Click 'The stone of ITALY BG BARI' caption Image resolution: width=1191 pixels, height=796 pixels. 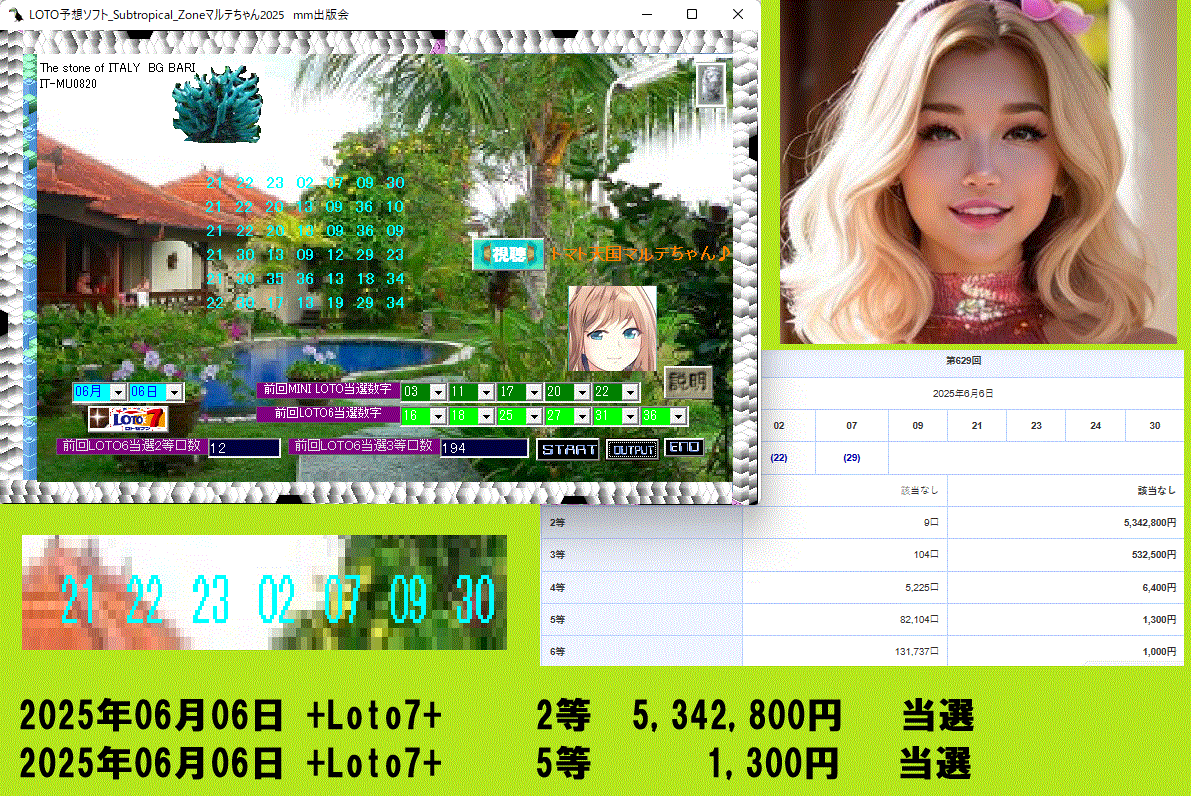[118, 68]
